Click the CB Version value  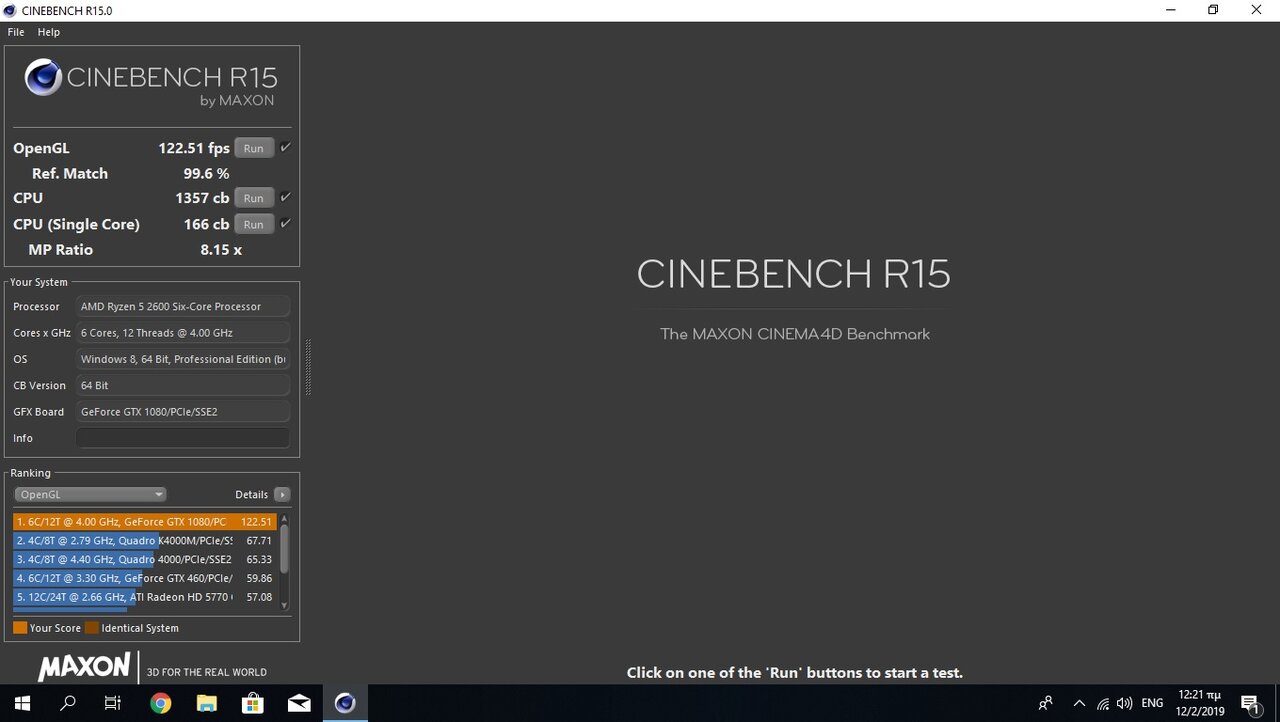point(183,385)
